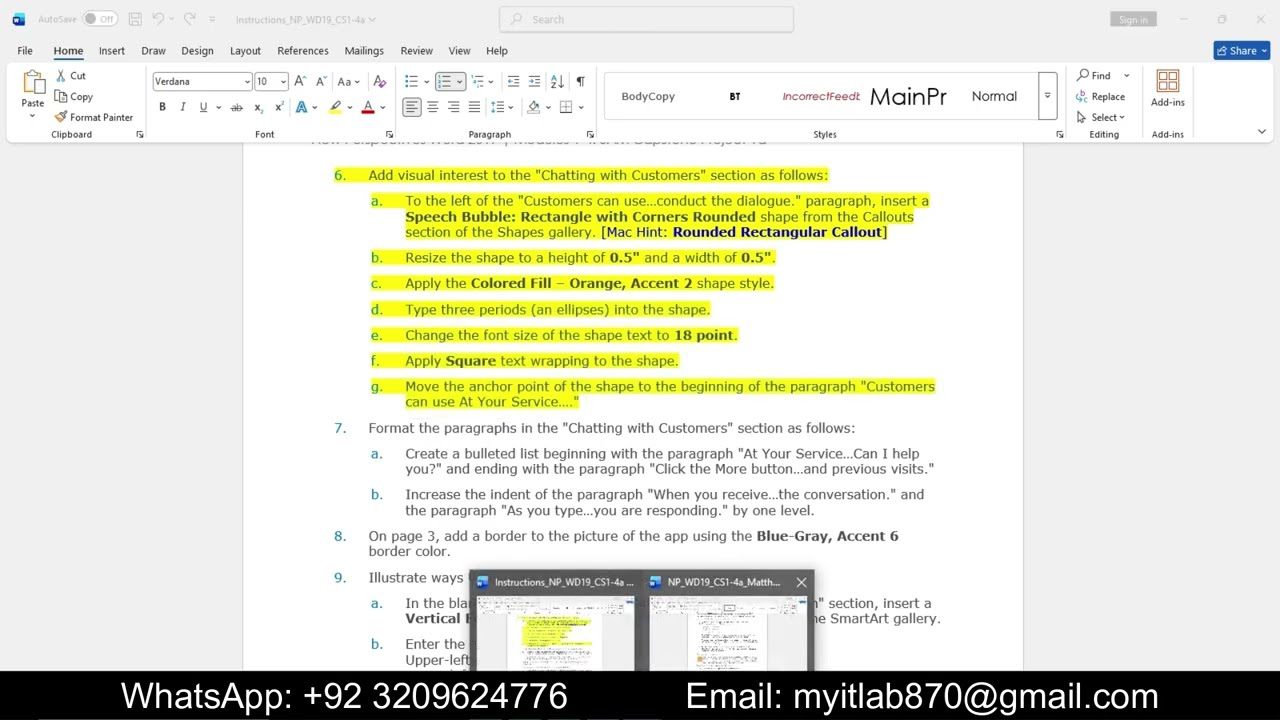1280x720 pixels.
Task: Switch to the Draw tab
Action: point(153,50)
